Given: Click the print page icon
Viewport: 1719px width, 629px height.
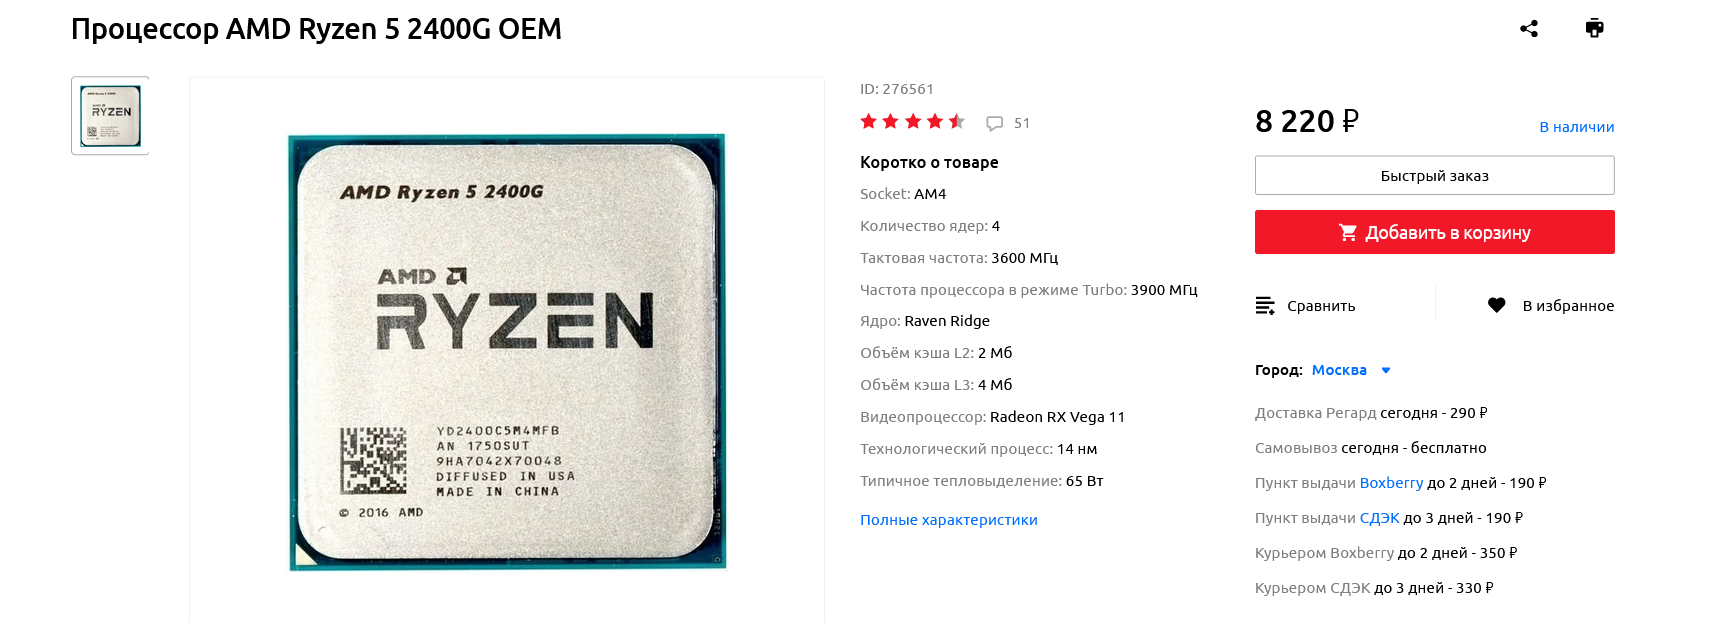Looking at the screenshot, I should [1594, 28].
